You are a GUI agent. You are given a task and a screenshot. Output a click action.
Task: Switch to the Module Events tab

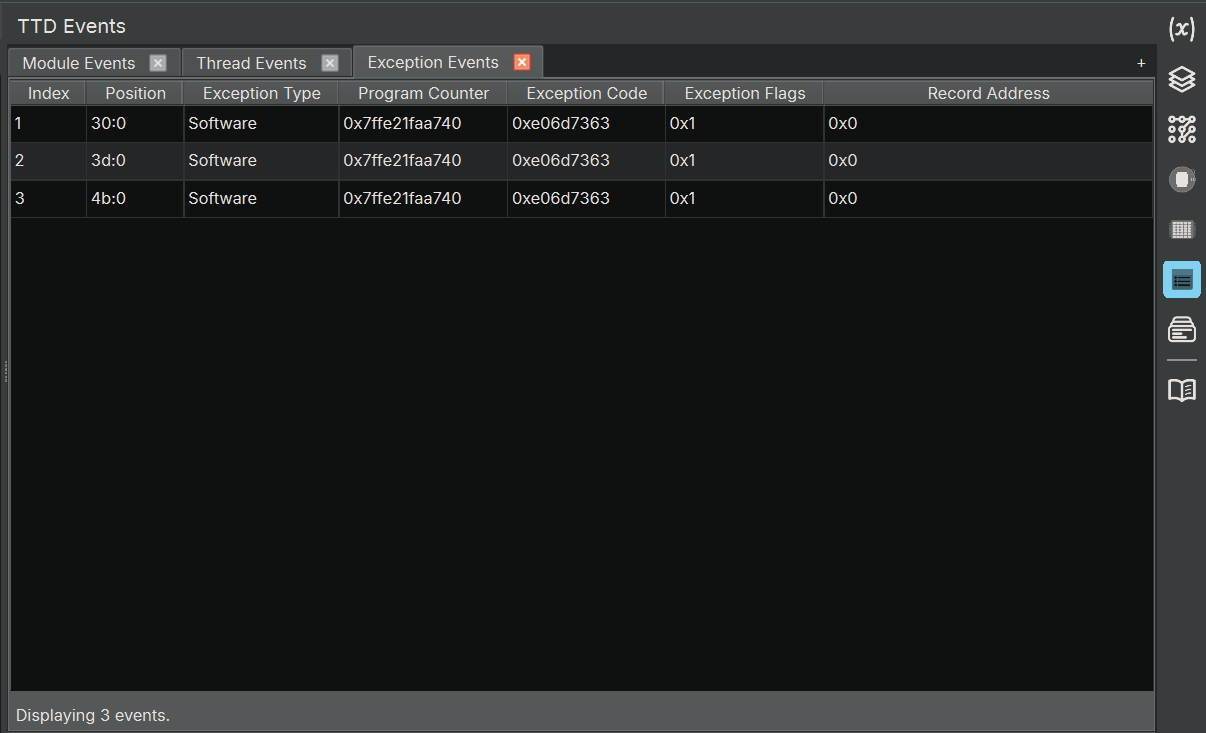click(79, 63)
